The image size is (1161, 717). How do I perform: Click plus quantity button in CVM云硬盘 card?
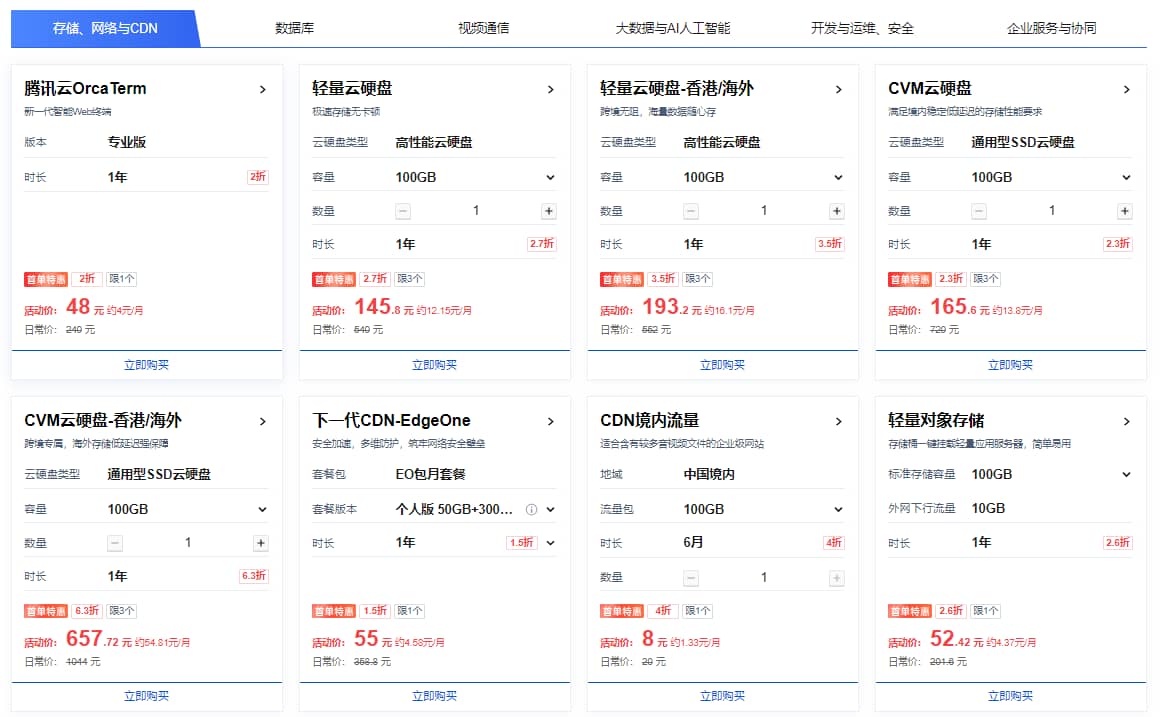click(x=1125, y=211)
